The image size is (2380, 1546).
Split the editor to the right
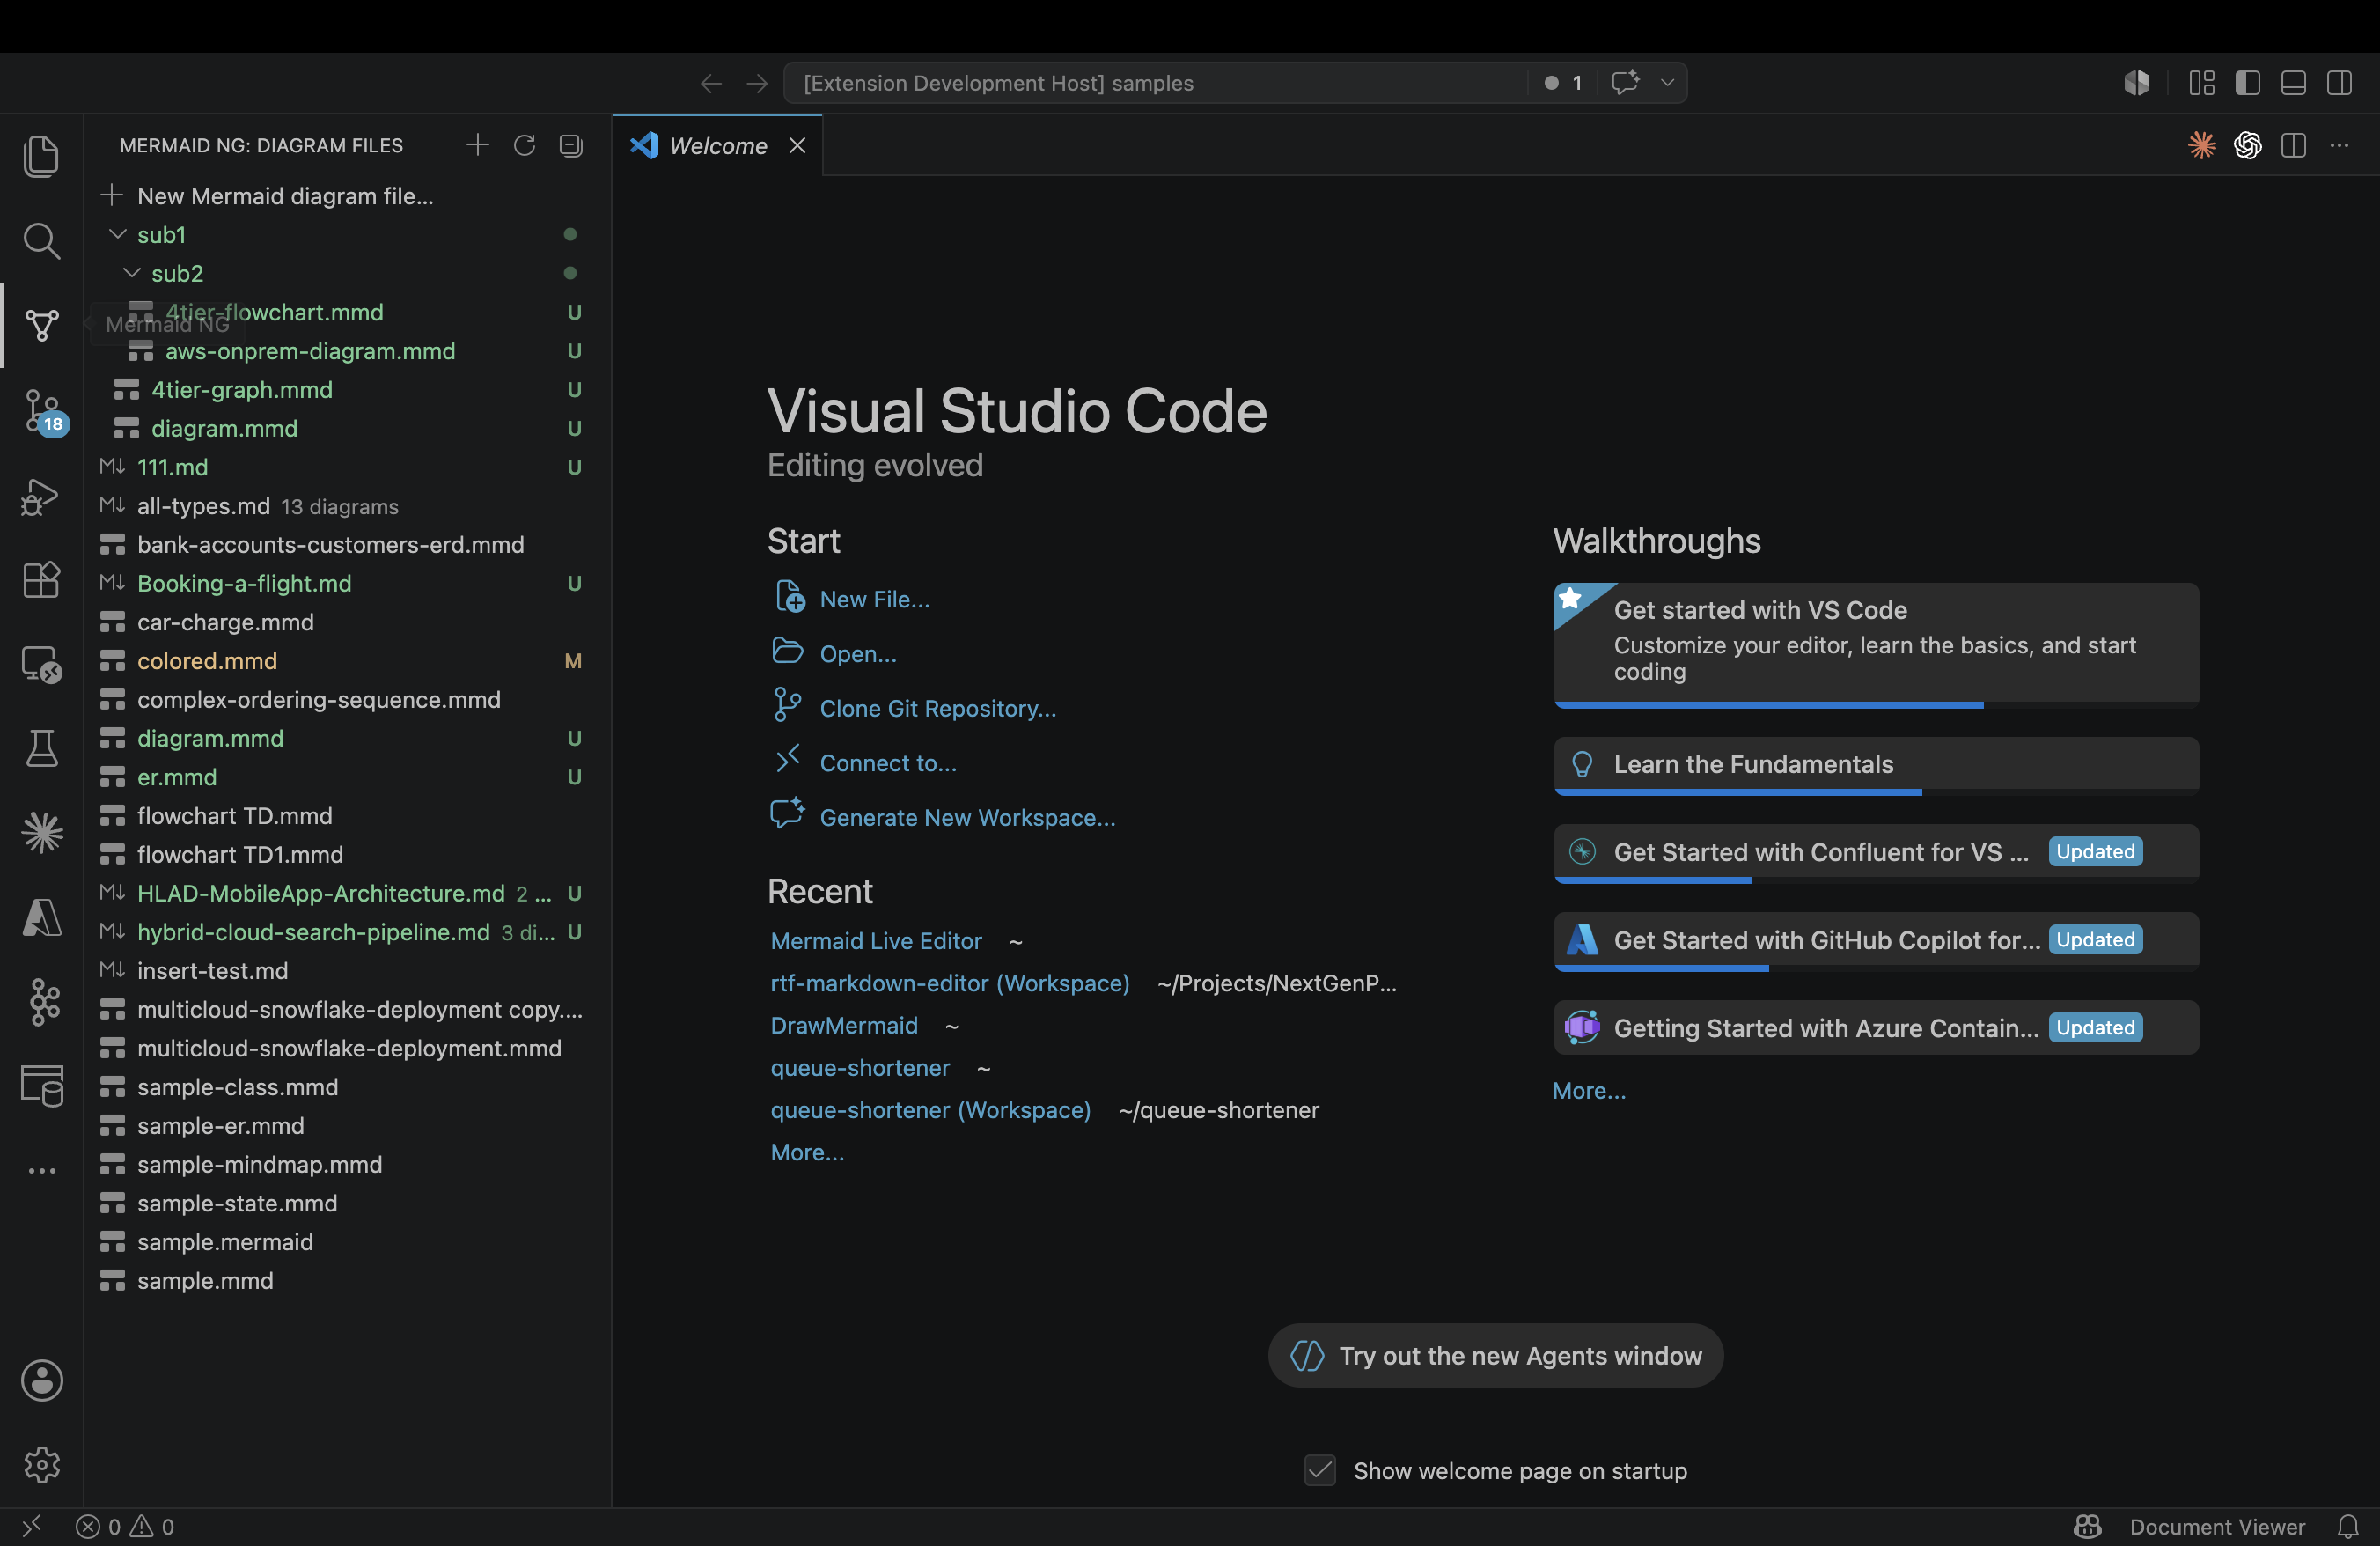[x=2293, y=145]
